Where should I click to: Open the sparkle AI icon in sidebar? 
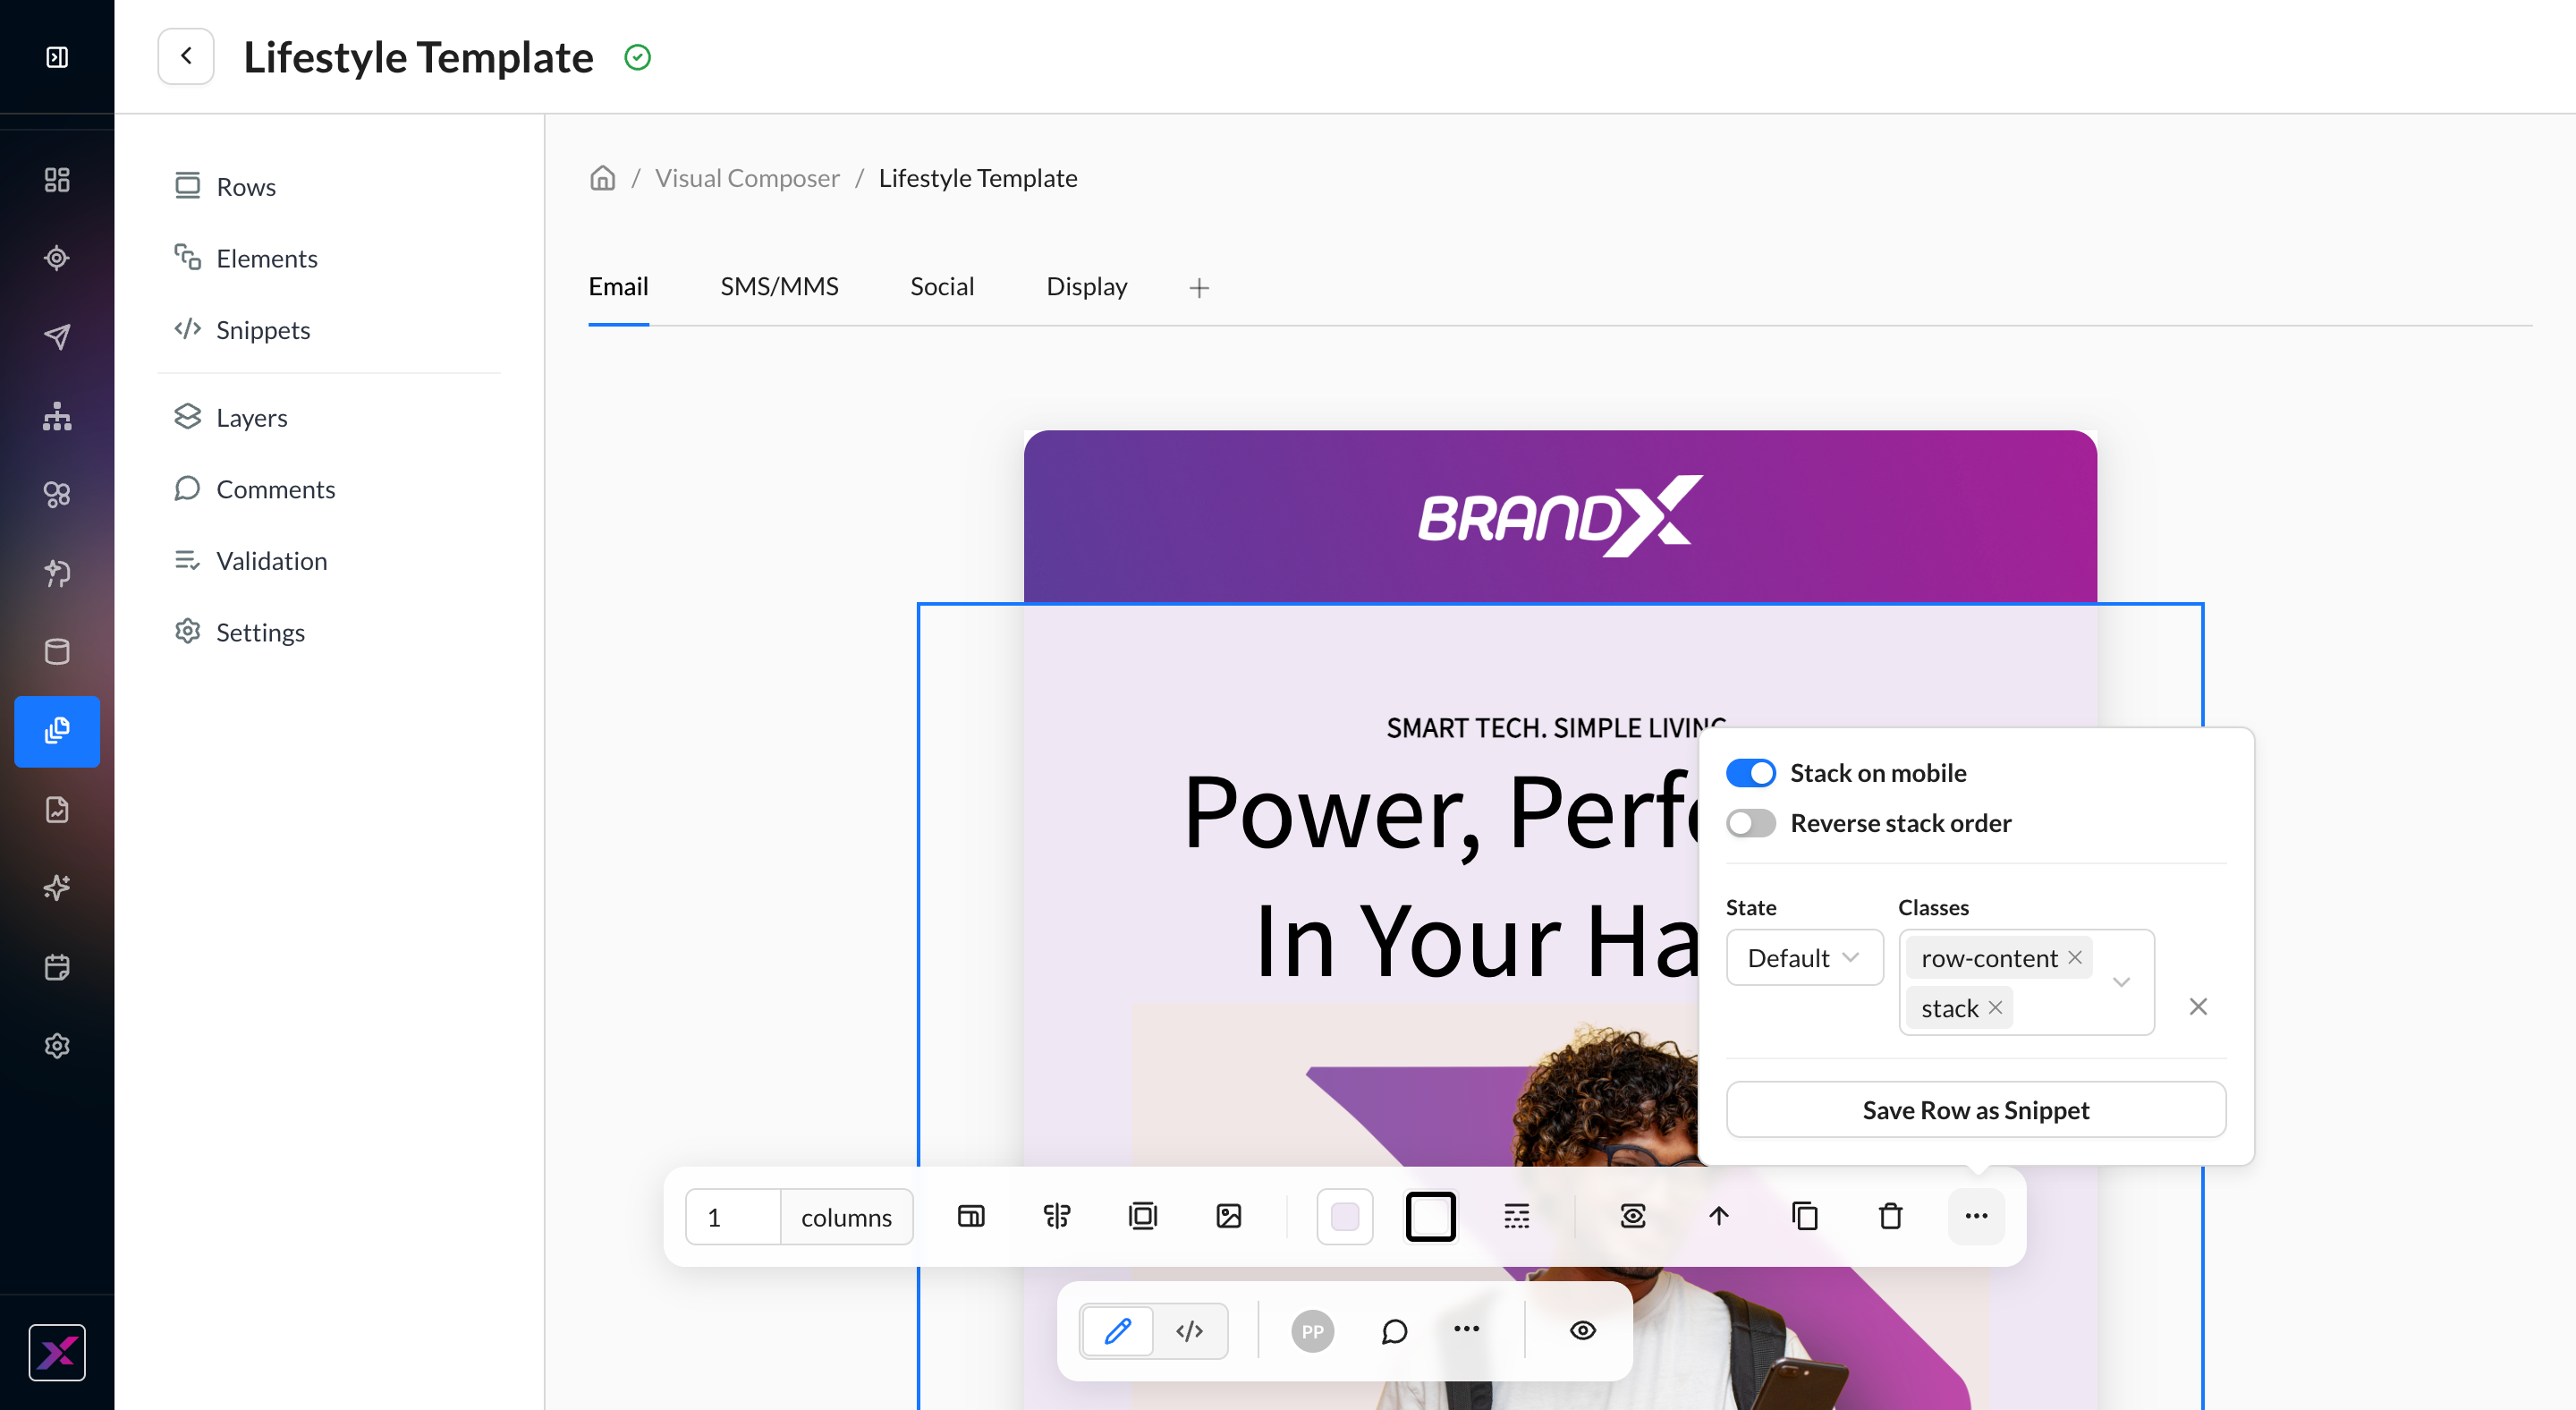pyautogui.click(x=57, y=888)
